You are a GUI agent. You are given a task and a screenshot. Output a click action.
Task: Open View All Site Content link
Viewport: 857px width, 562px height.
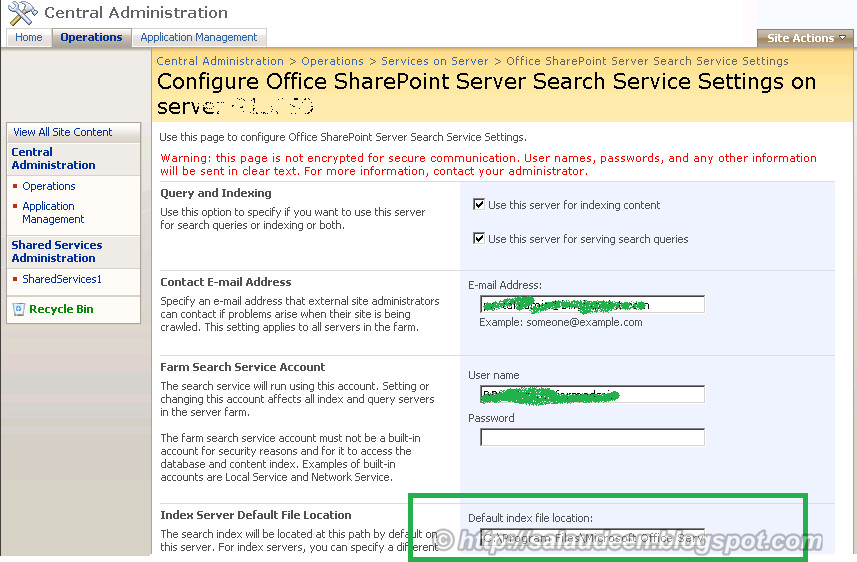(x=62, y=132)
